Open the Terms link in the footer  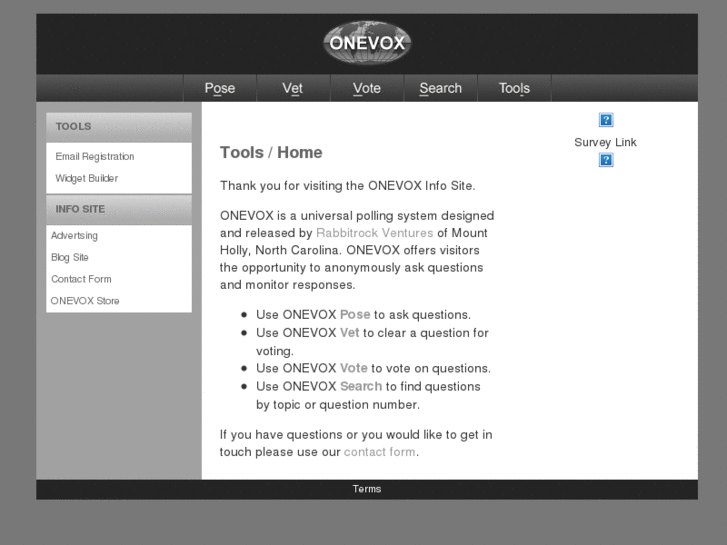[367, 489]
